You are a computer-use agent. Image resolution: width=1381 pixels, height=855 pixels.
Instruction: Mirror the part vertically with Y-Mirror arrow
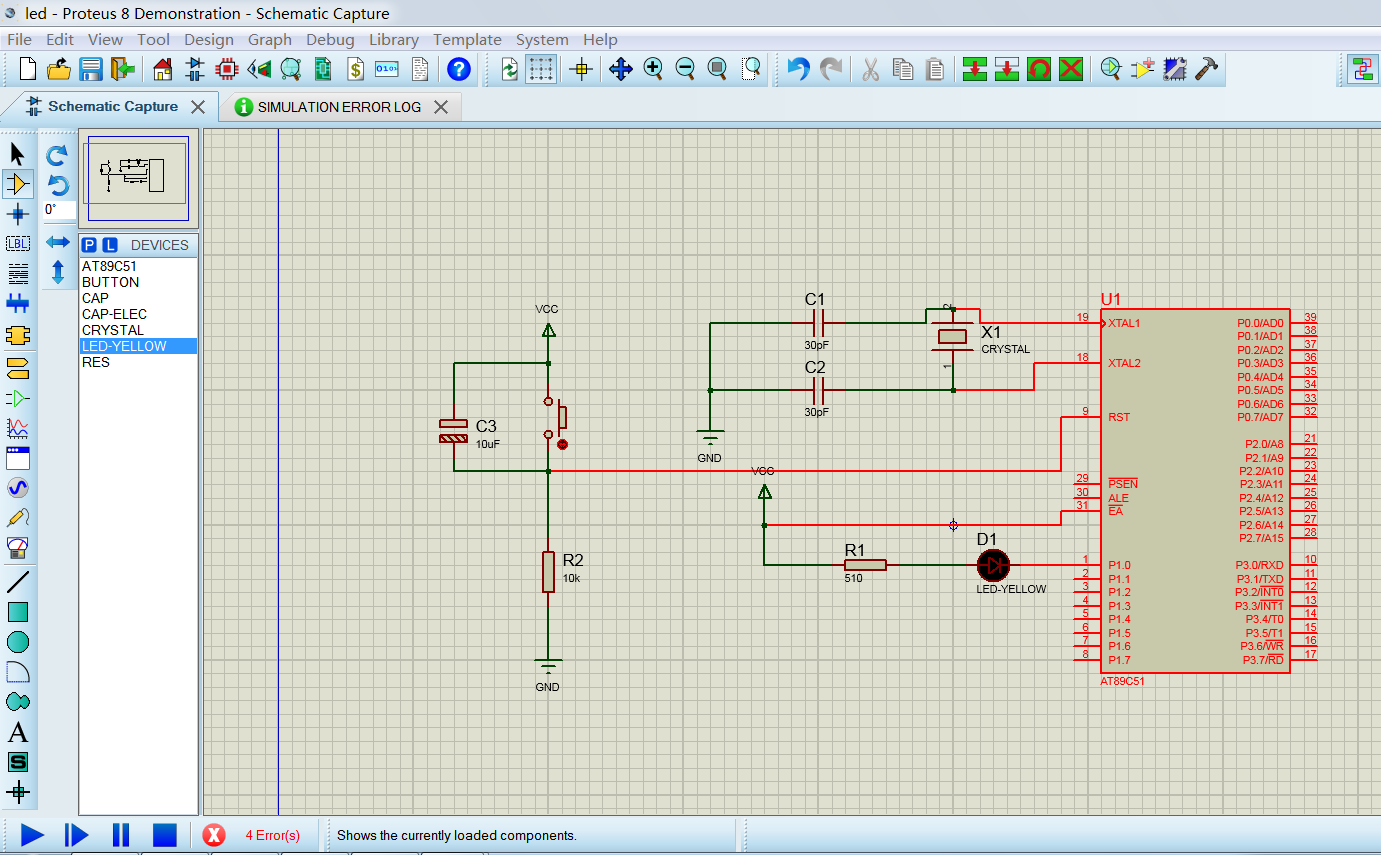pos(58,271)
